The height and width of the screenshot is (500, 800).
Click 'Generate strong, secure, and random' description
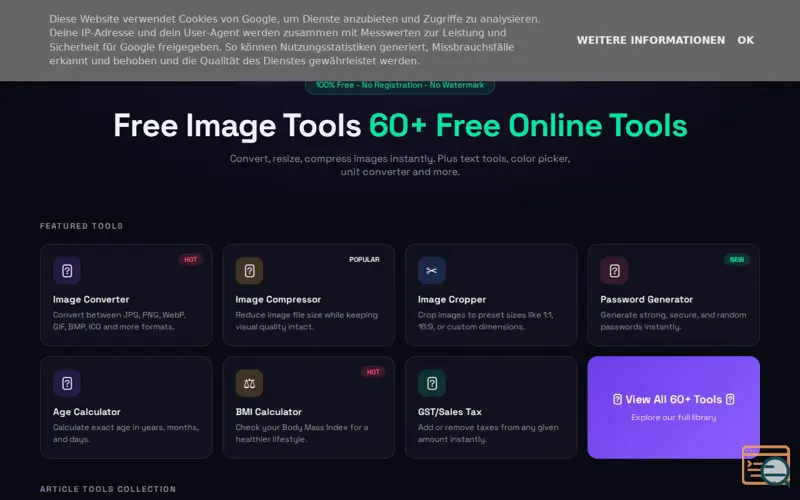673,321
